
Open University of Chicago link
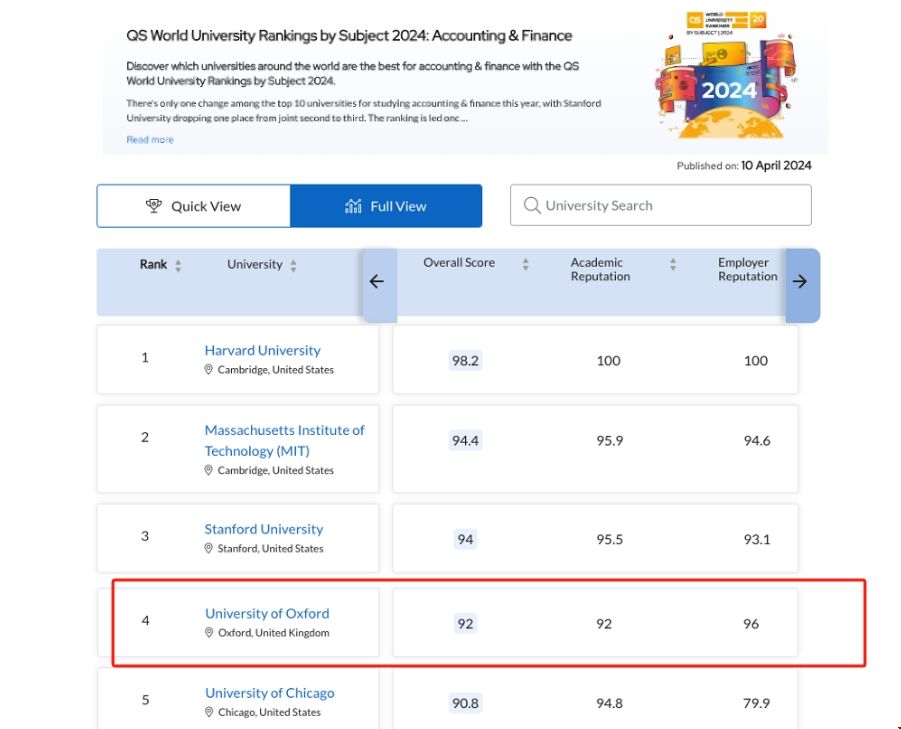(270, 693)
